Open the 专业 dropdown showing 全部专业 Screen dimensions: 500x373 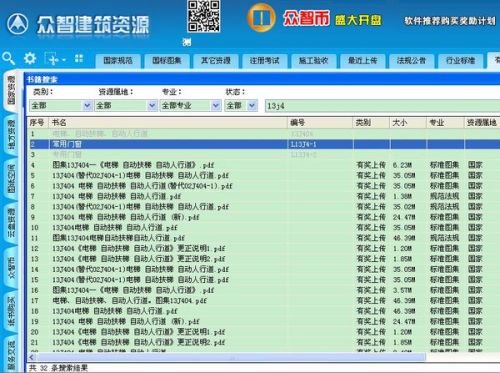[190, 106]
